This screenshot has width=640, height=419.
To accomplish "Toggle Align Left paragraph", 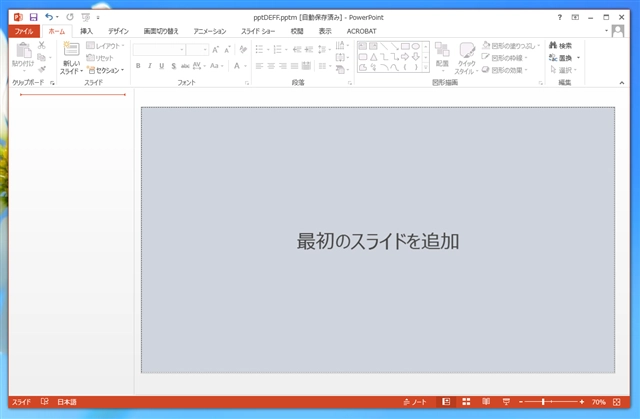I will point(259,66).
